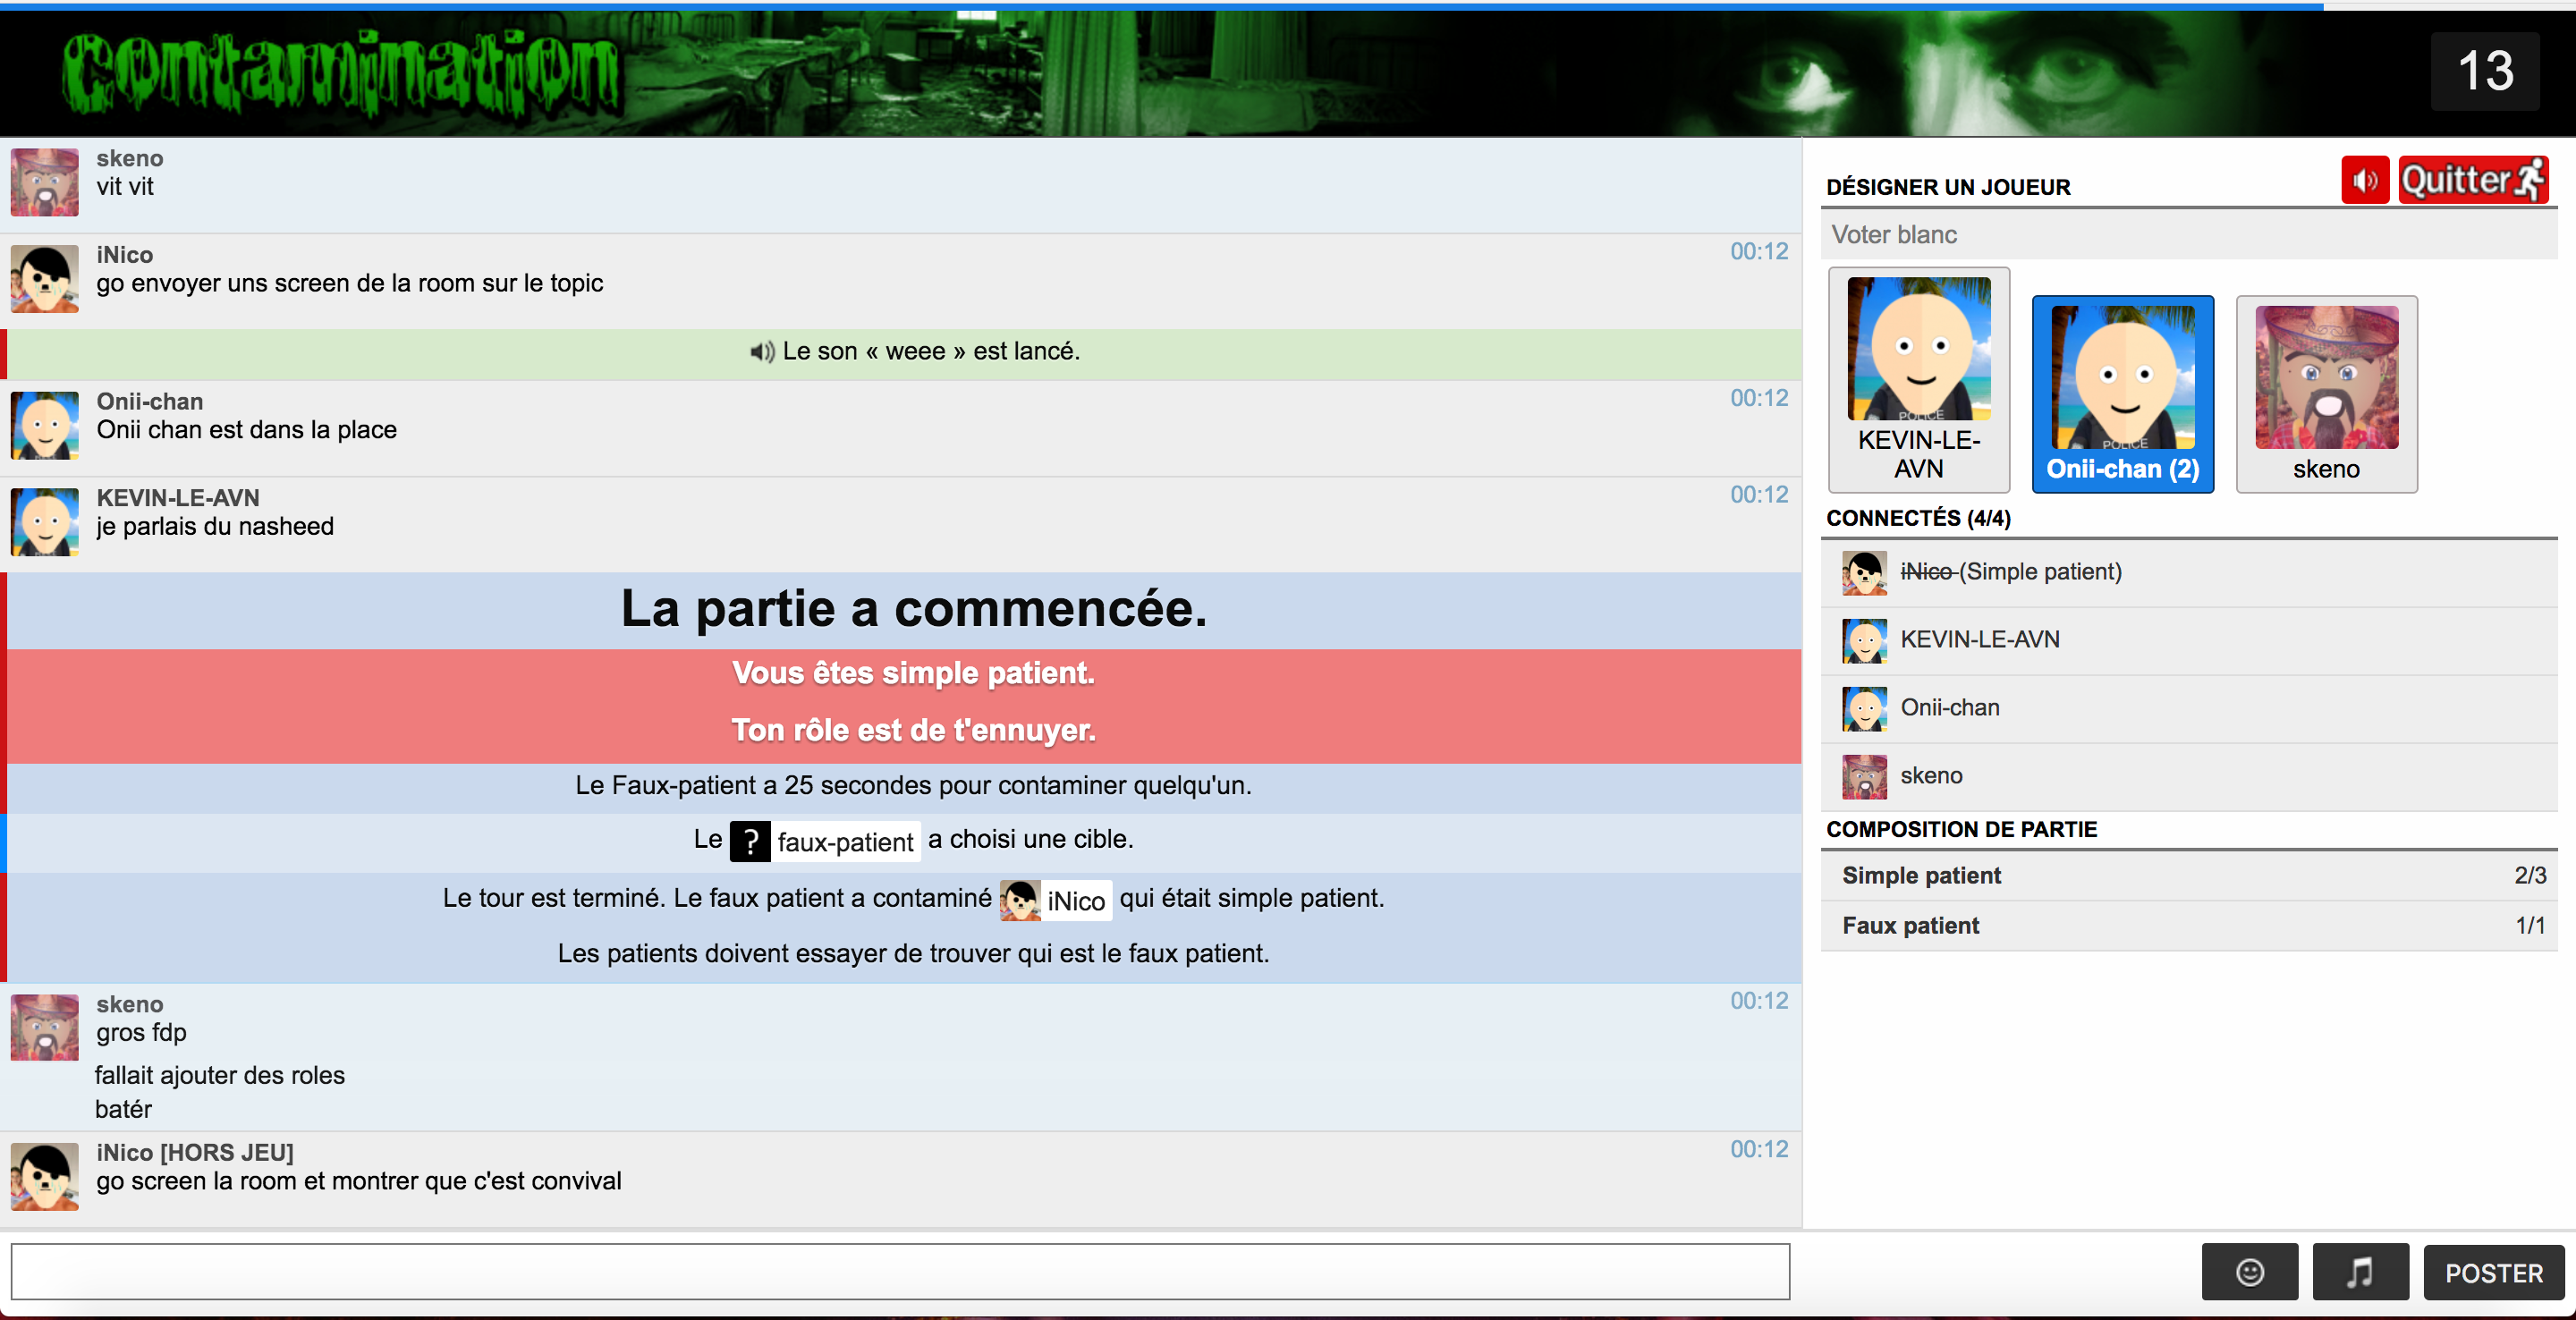Screen dimensions: 2576x1320
Task: Toggle vote on Onii-chan (2) card
Action: coord(2122,394)
